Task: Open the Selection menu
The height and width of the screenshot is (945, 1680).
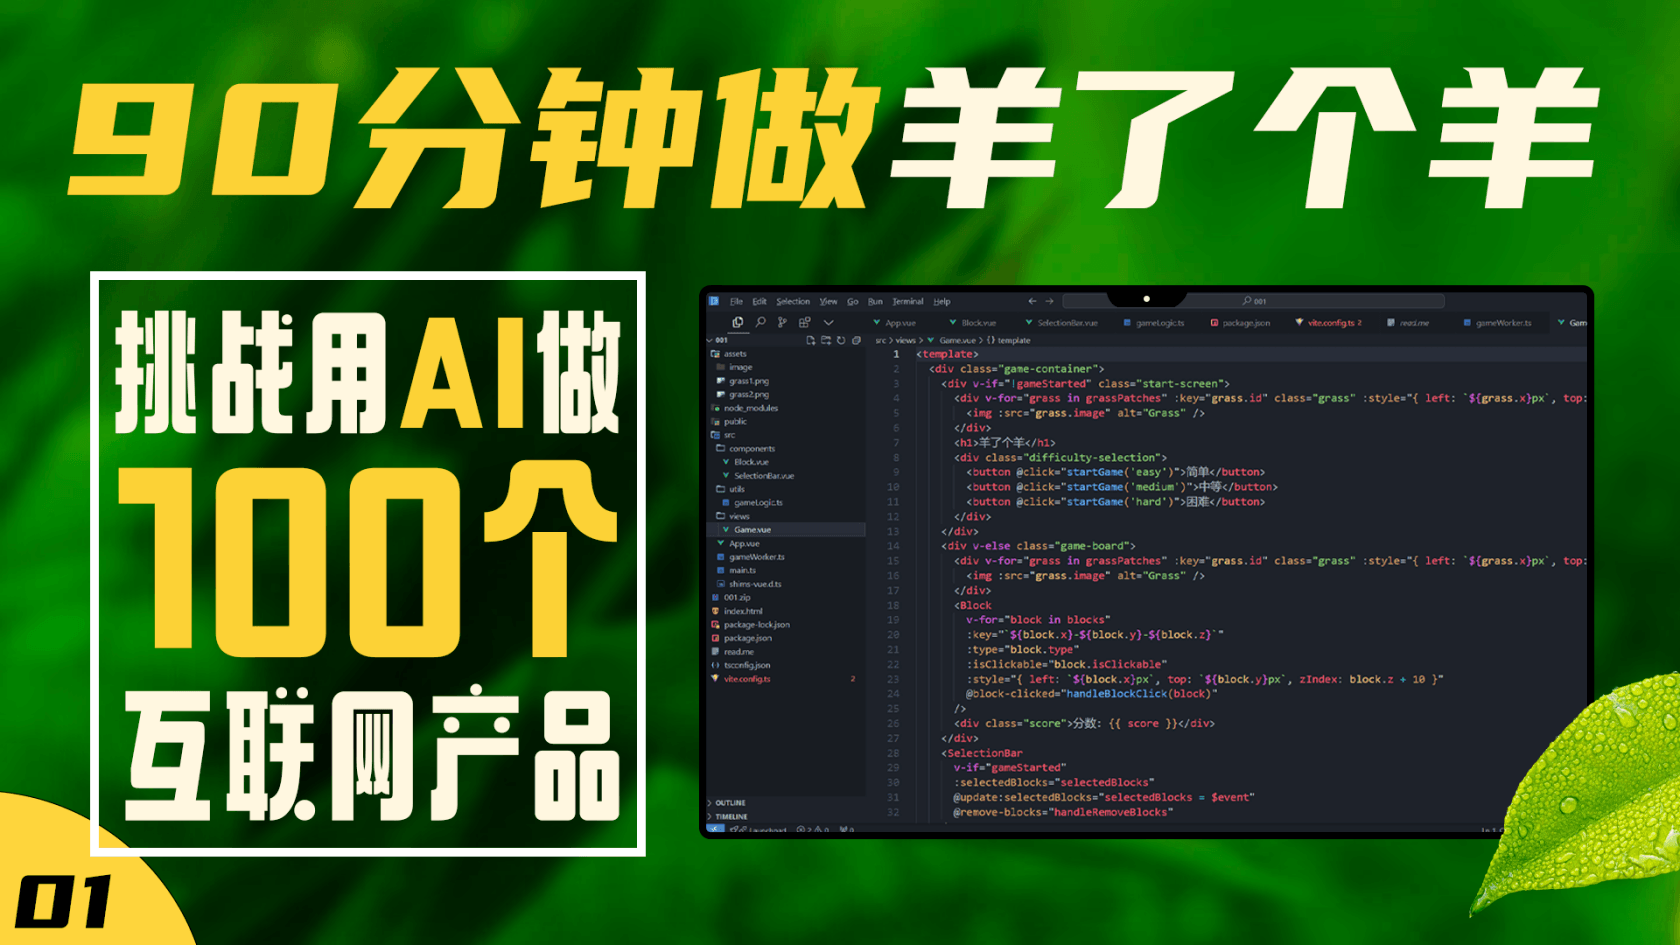Action: tap(793, 301)
